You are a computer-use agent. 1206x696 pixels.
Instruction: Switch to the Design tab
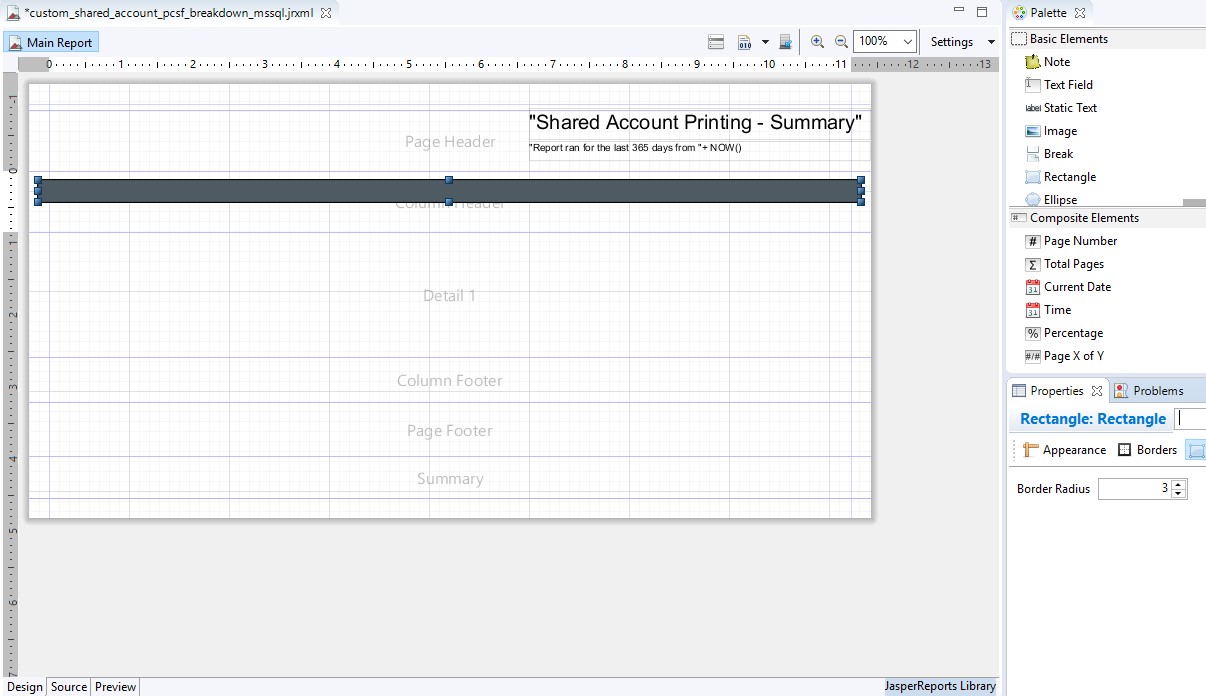tap(24, 687)
